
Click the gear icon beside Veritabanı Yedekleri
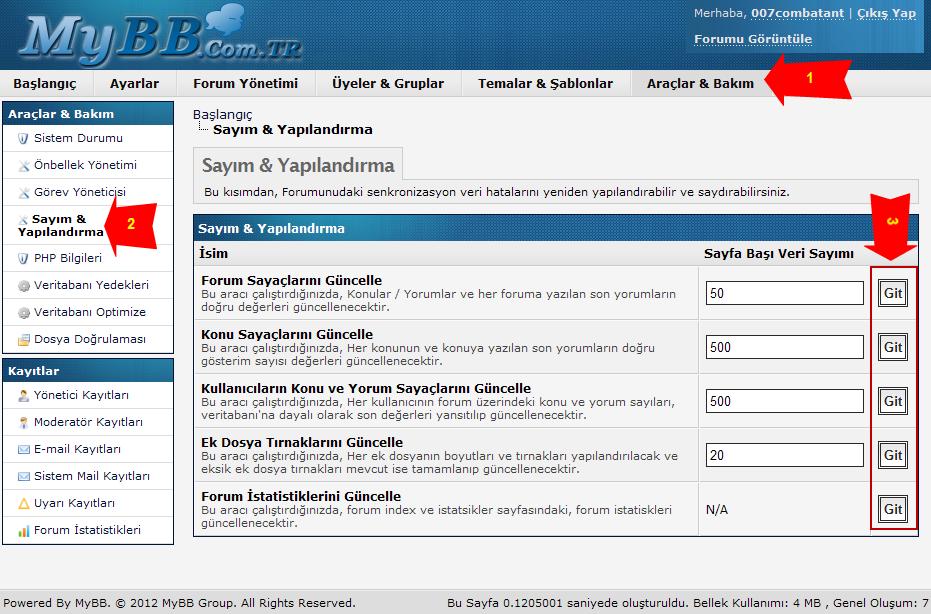[x=24, y=286]
